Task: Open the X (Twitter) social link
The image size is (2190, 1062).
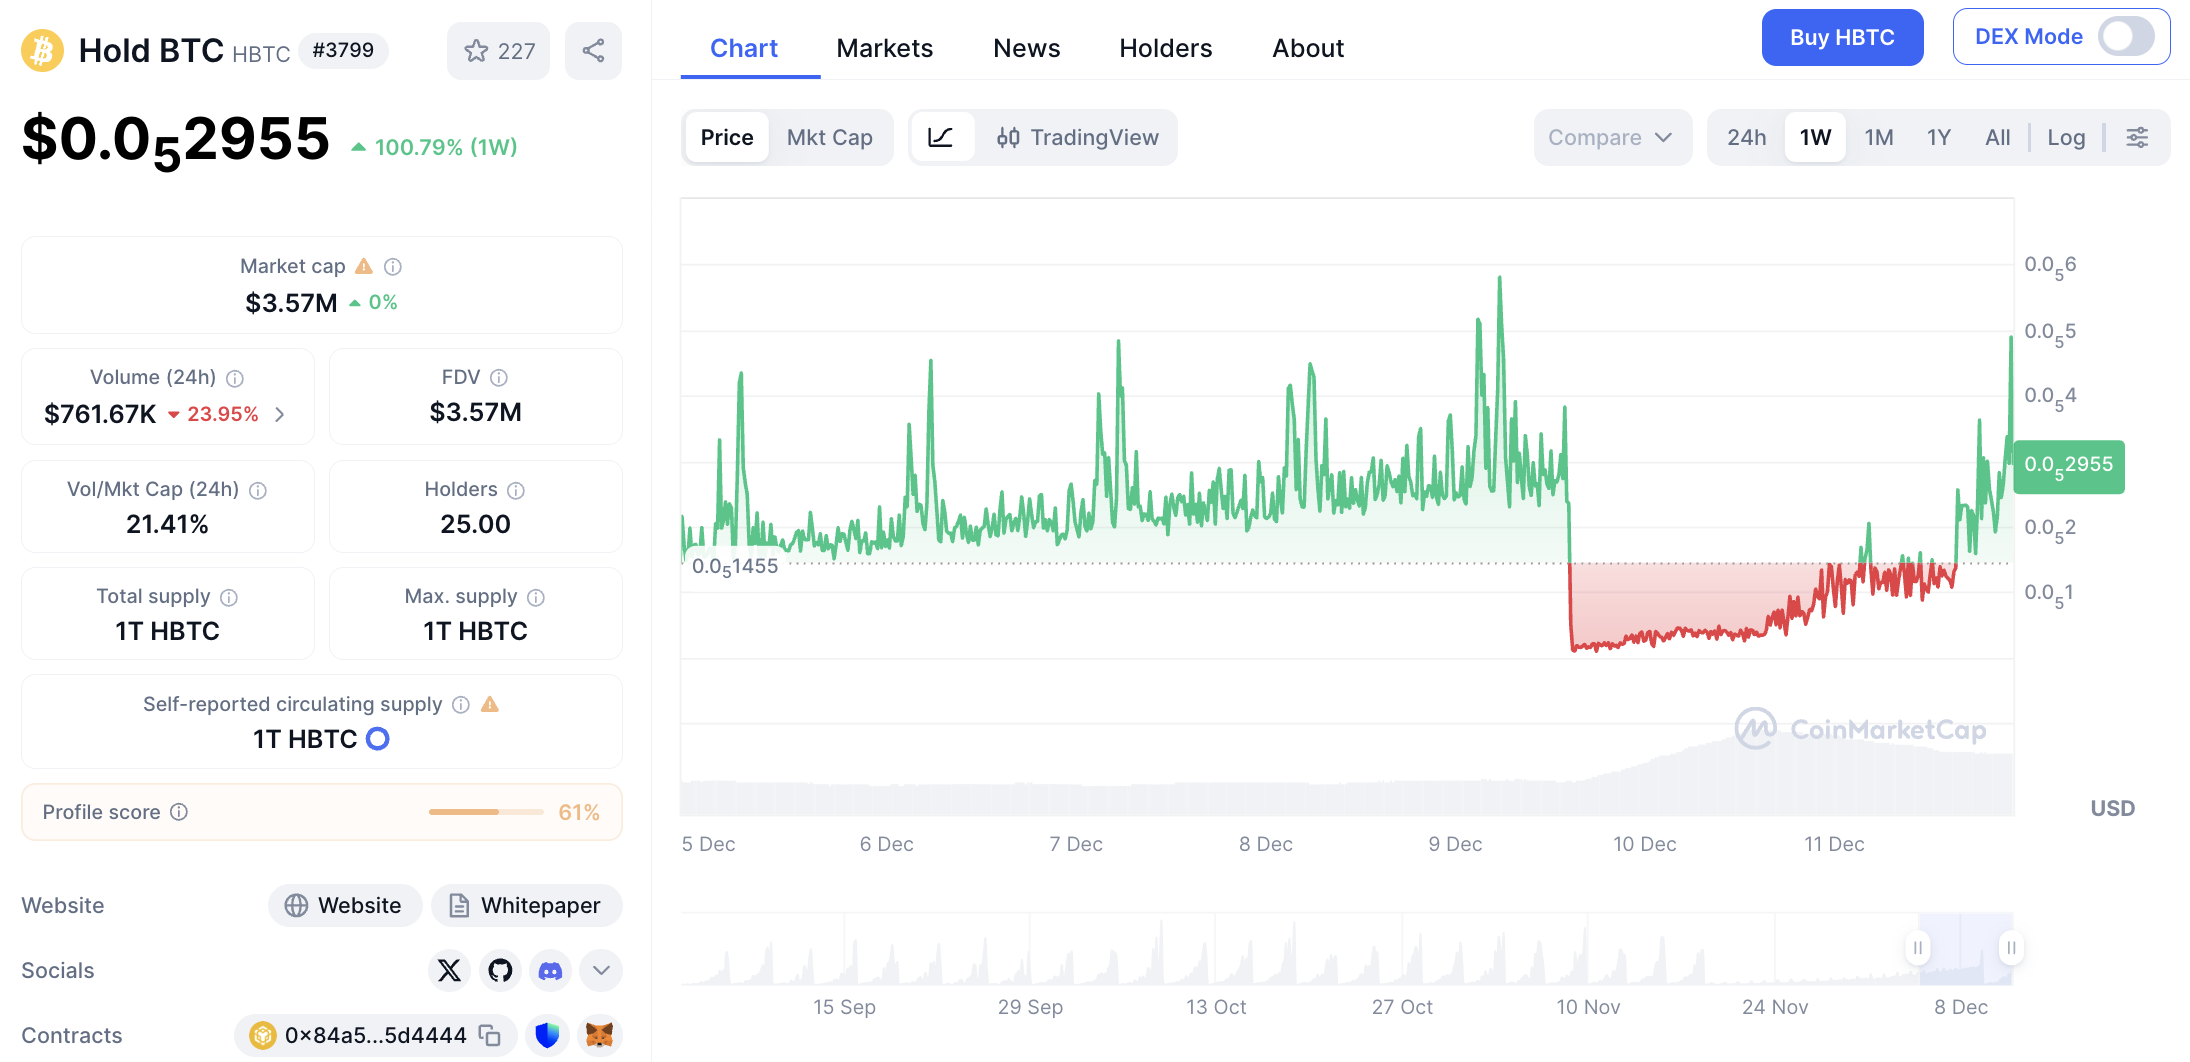Action: [x=449, y=970]
